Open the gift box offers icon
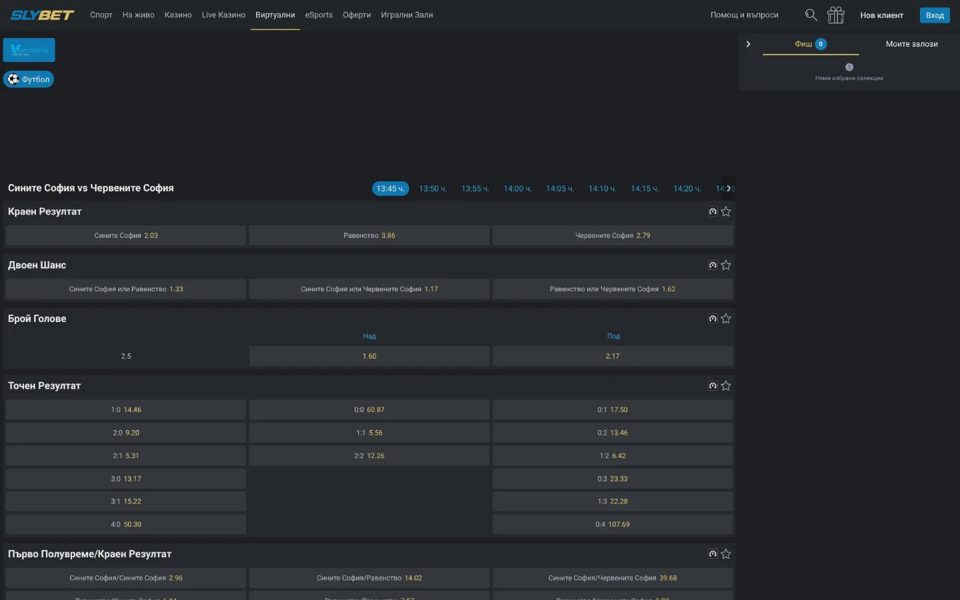Screen dimensions: 960x600 [836, 15]
